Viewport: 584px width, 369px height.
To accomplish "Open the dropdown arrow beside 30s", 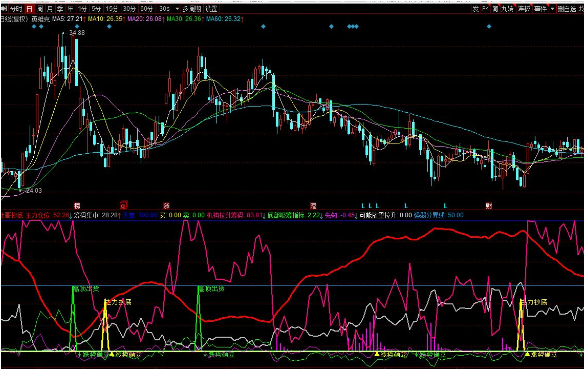I will point(177,9).
